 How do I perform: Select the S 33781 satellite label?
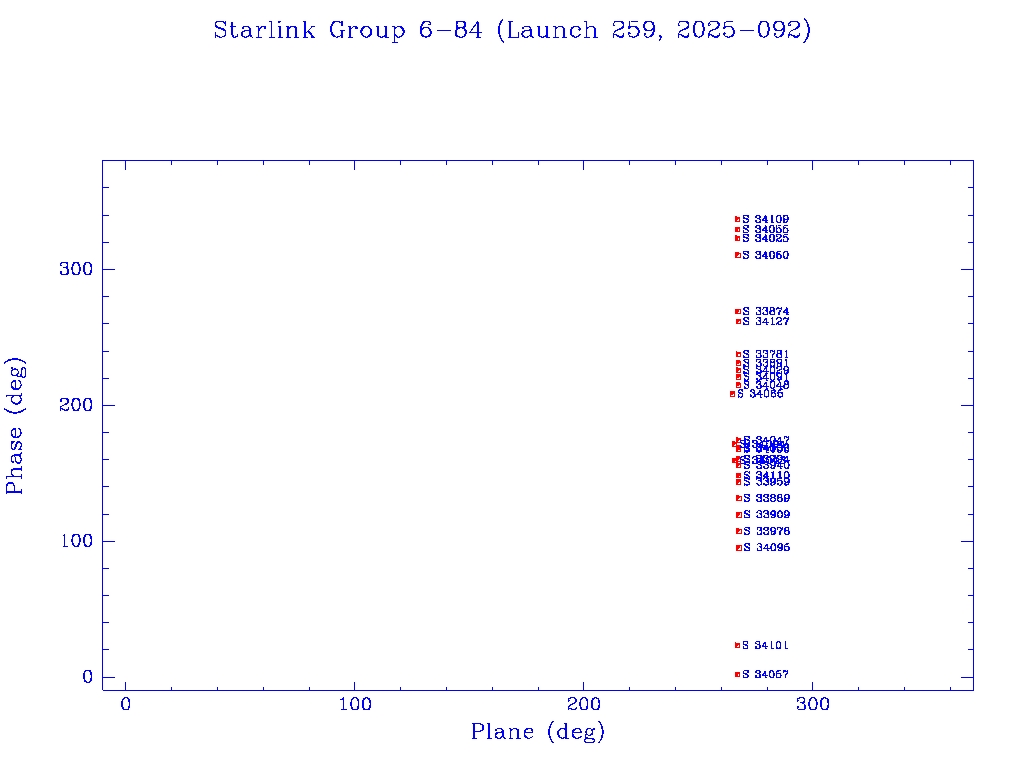pos(765,355)
